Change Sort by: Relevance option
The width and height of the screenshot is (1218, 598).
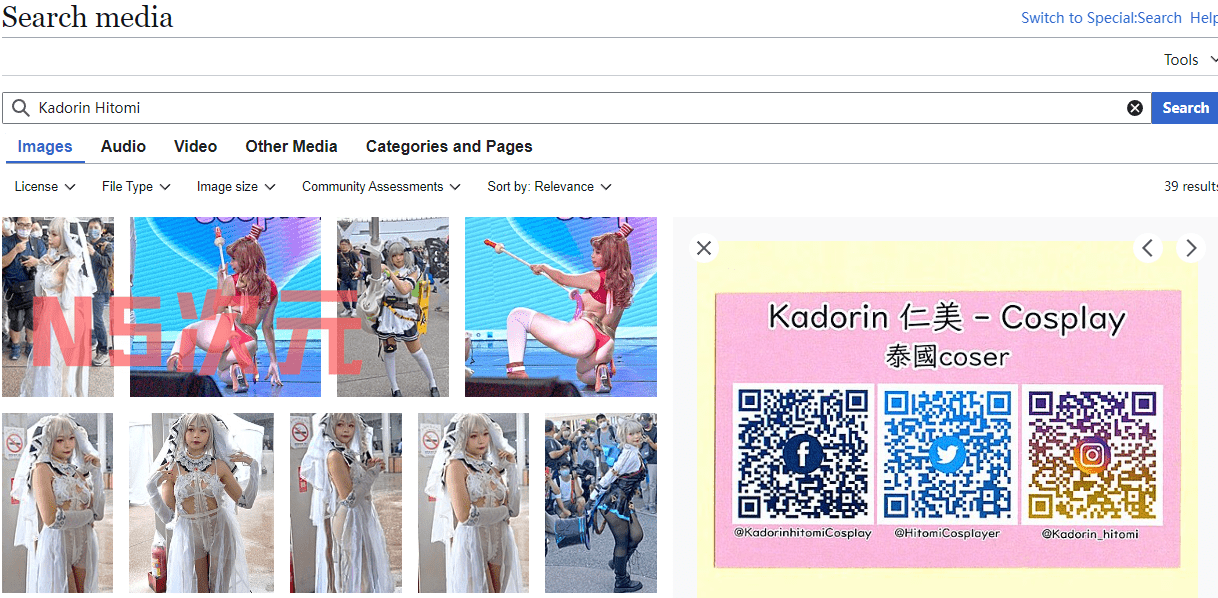coord(549,187)
